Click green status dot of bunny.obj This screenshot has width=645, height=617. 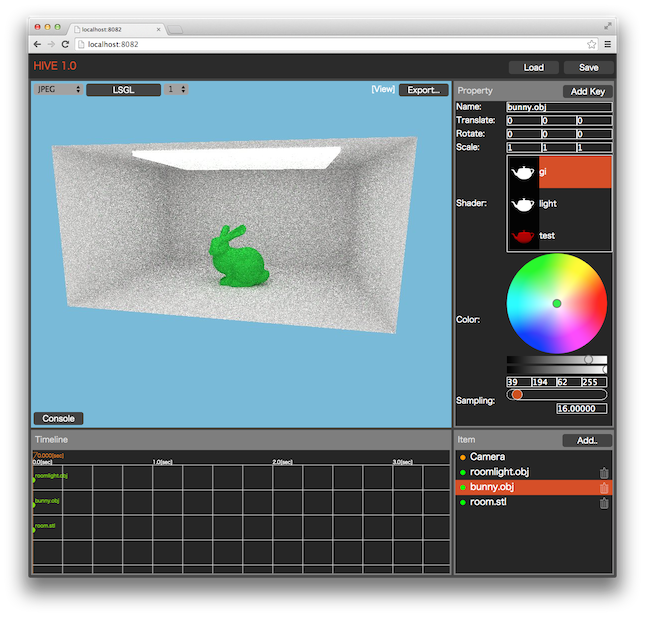click(463, 487)
